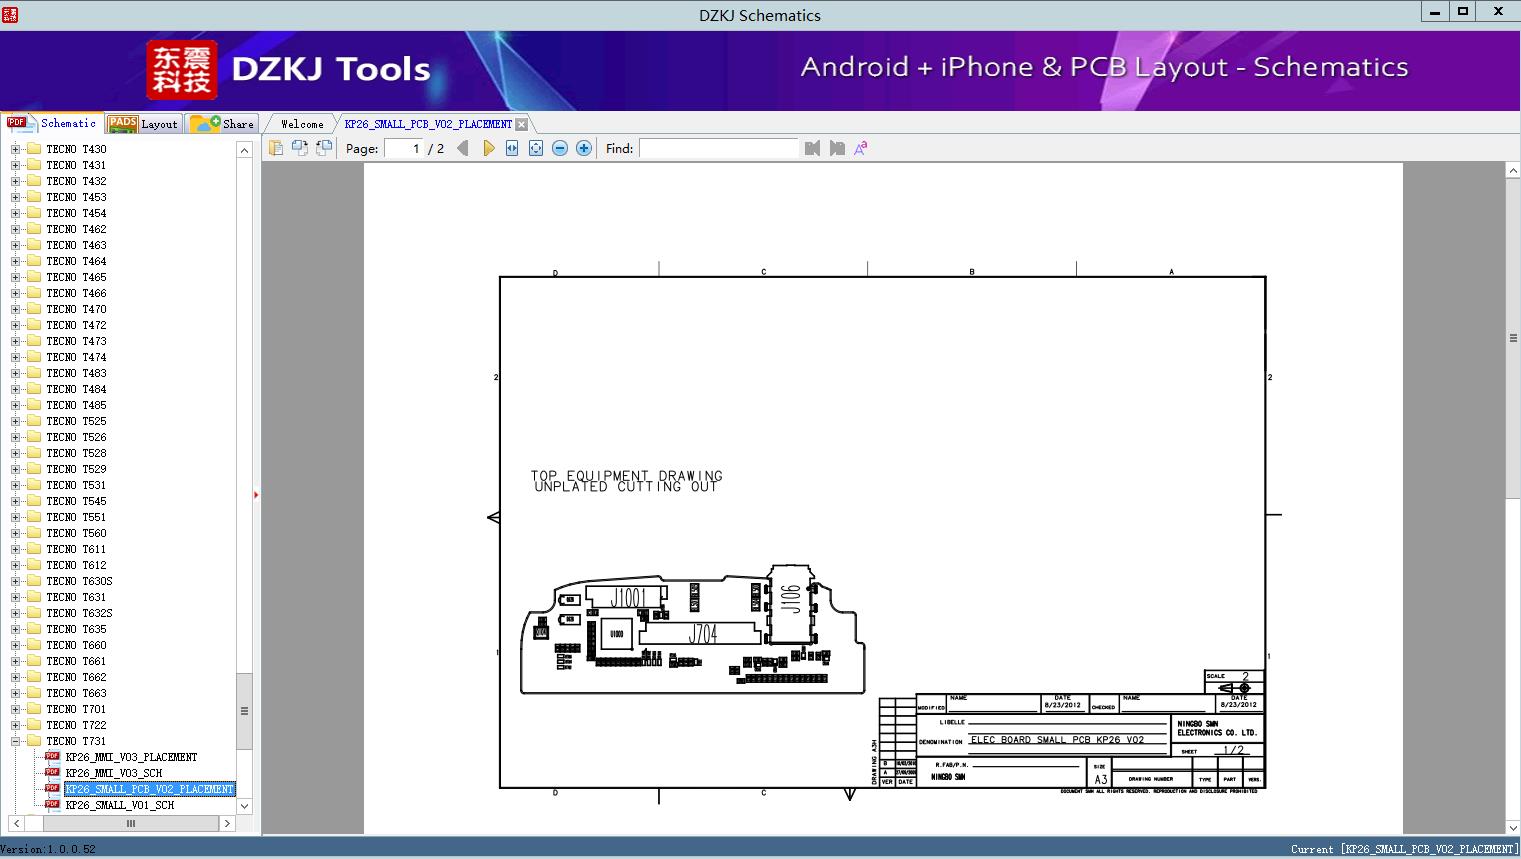Click the find next result icon
This screenshot has width=1521, height=859.
coord(837,148)
